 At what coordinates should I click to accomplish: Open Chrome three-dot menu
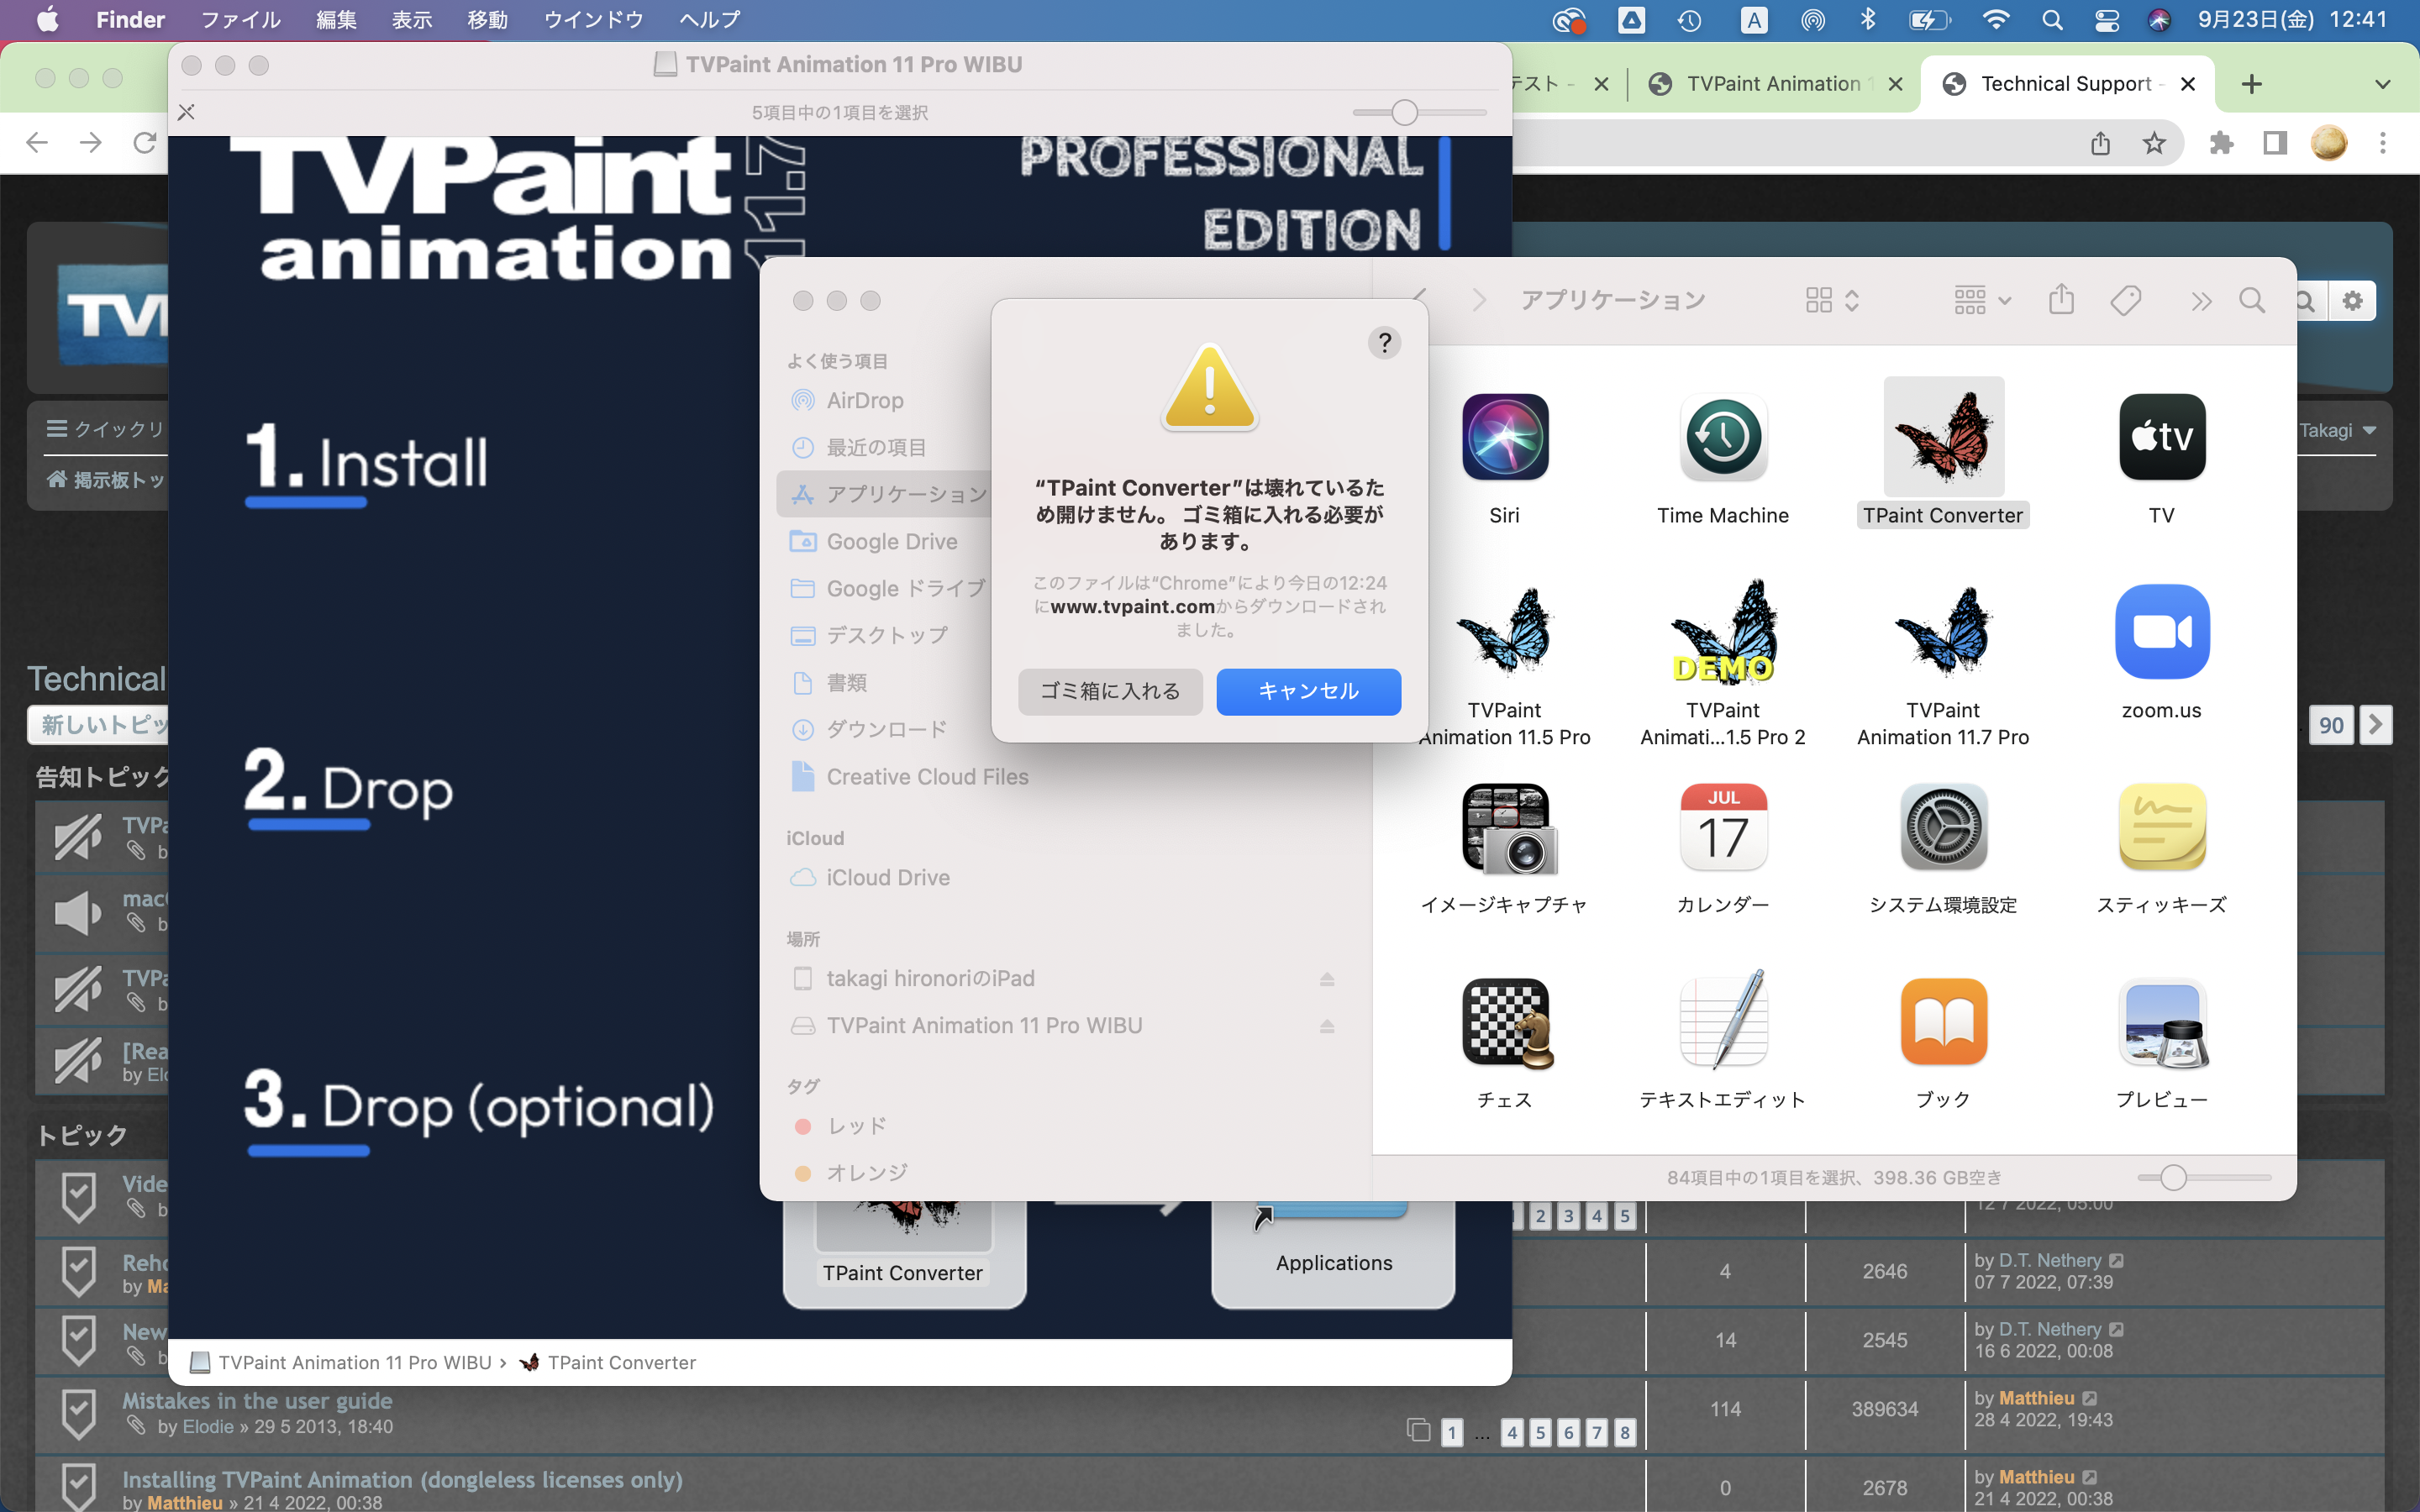tap(2383, 143)
